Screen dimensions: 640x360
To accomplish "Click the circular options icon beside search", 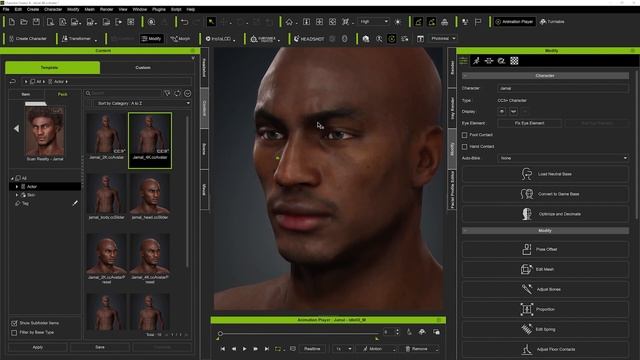I will tap(187, 93).
